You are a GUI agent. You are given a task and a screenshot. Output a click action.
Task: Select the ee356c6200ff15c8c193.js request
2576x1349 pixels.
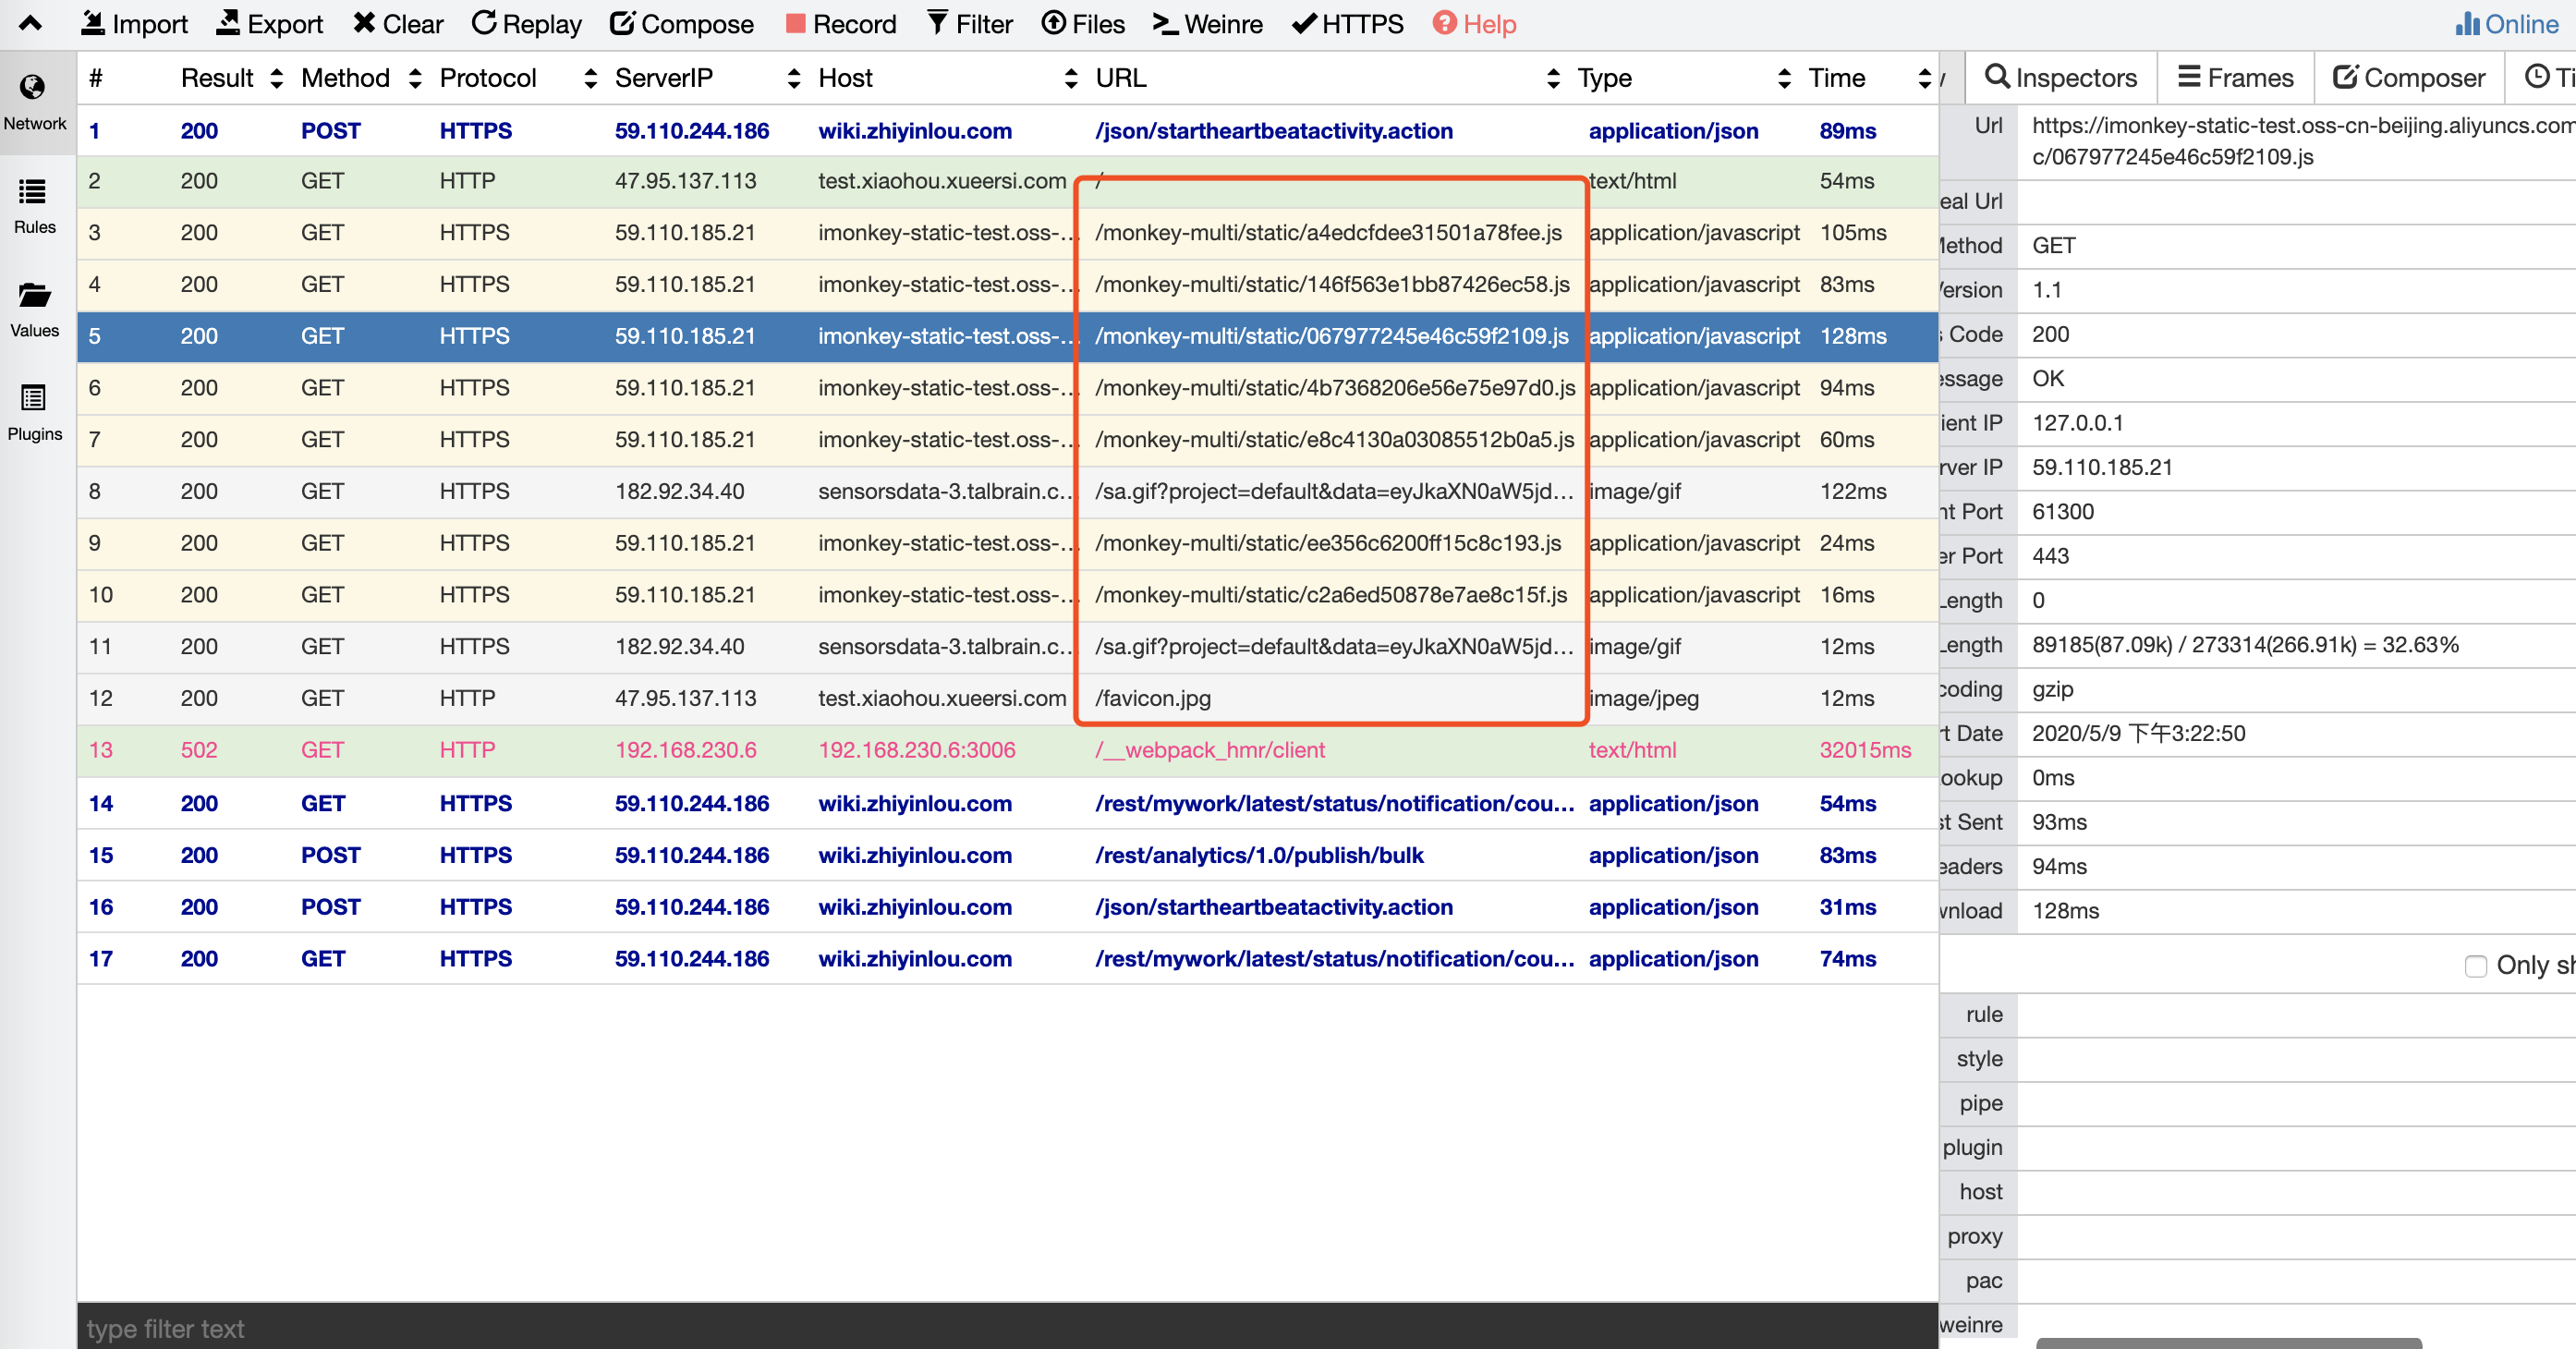(1007, 543)
